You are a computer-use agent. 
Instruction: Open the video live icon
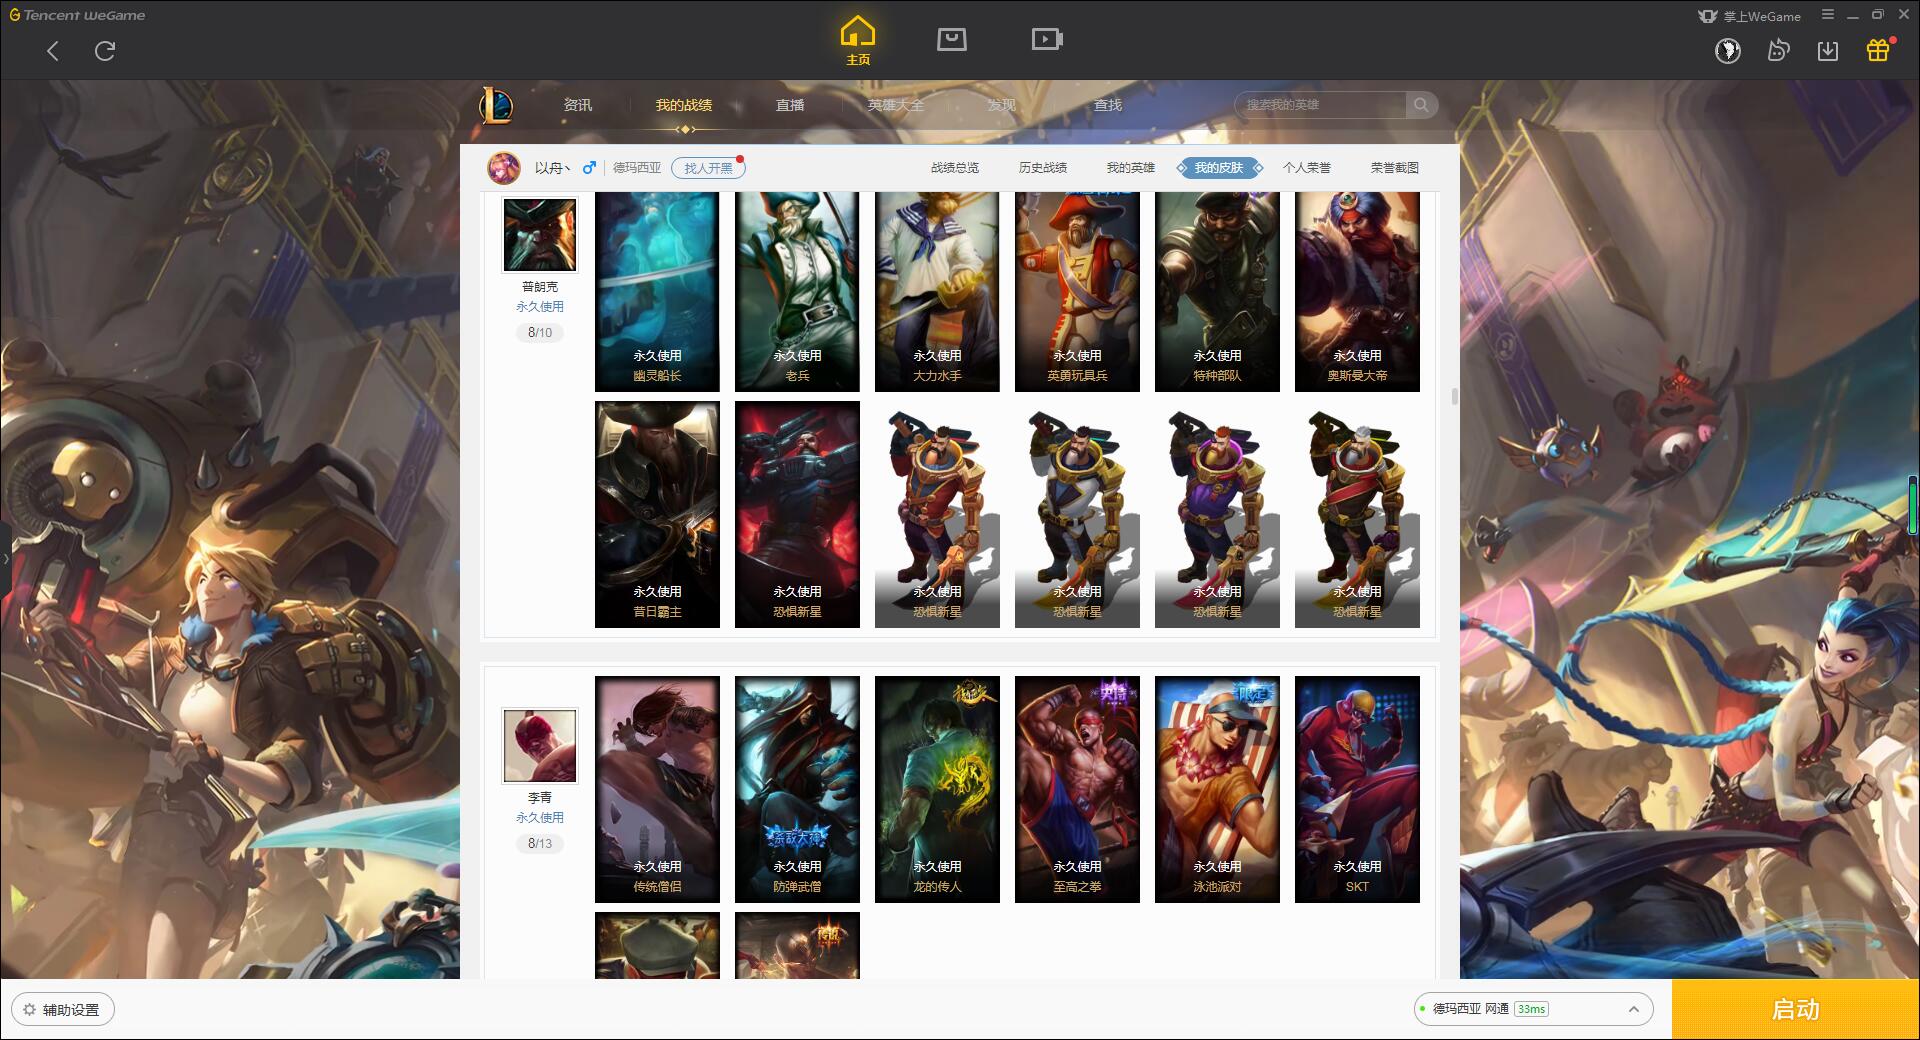pyautogui.click(x=1047, y=39)
